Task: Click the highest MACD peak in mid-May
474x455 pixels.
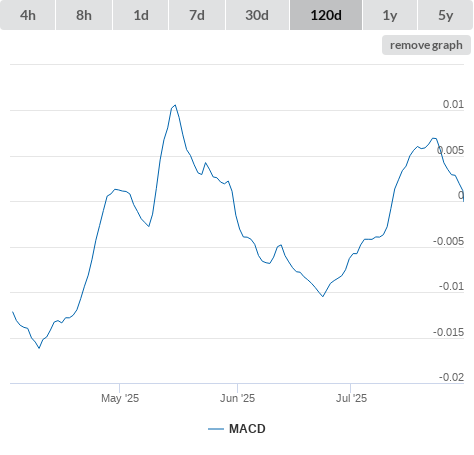Action: (175, 105)
